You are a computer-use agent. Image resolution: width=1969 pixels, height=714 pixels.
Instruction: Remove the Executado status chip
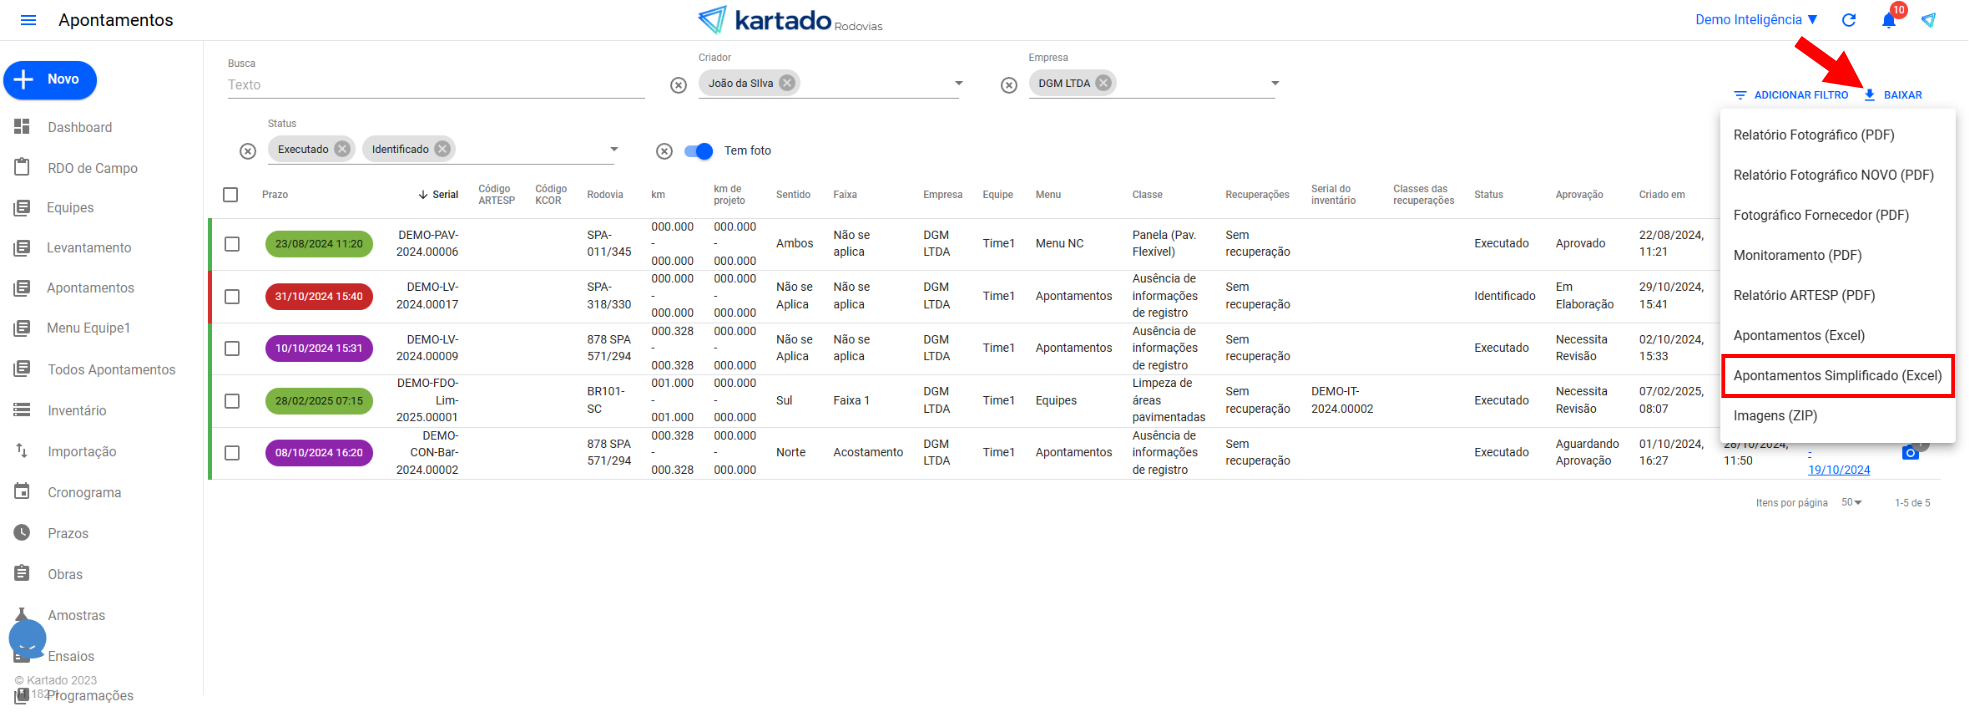click(342, 149)
